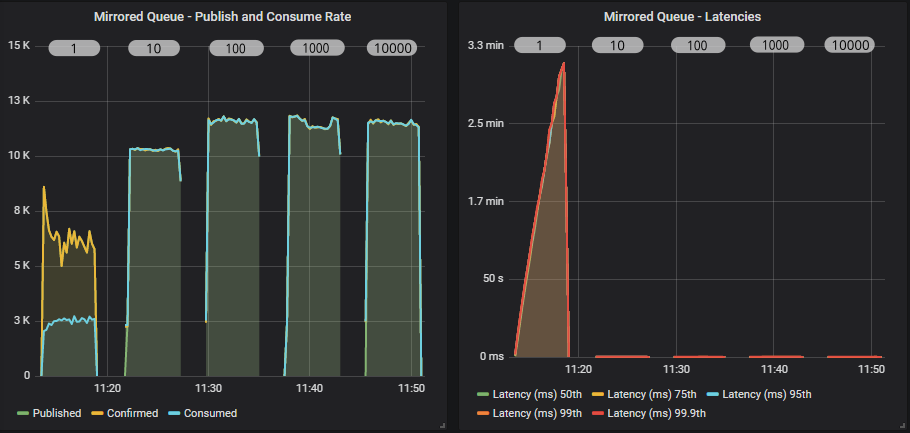
Task: Open the Mirrored Queue - Latencies panel title menu
Action: (x=682, y=16)
